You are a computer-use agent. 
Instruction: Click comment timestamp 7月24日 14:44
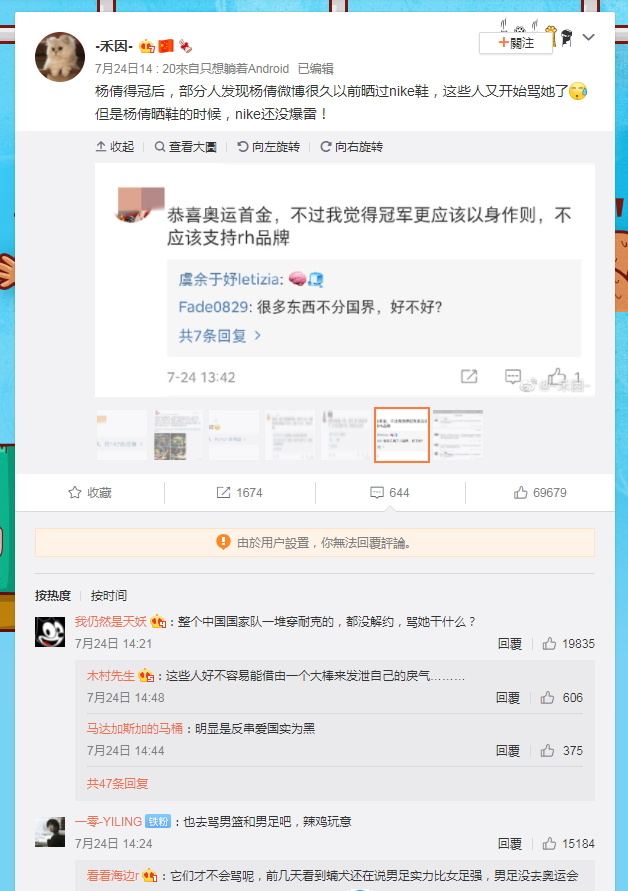[126, 751]
